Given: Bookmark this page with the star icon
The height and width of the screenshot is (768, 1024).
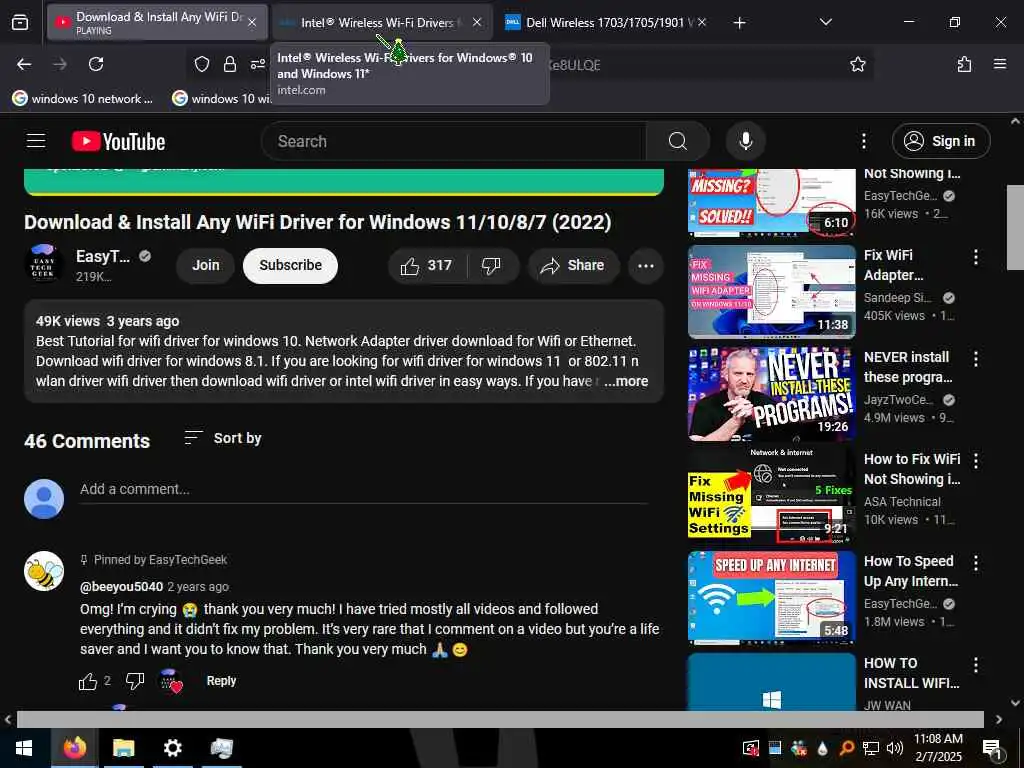Looking at the screenshot, I should pyautogui.click(x=857, y=64).
